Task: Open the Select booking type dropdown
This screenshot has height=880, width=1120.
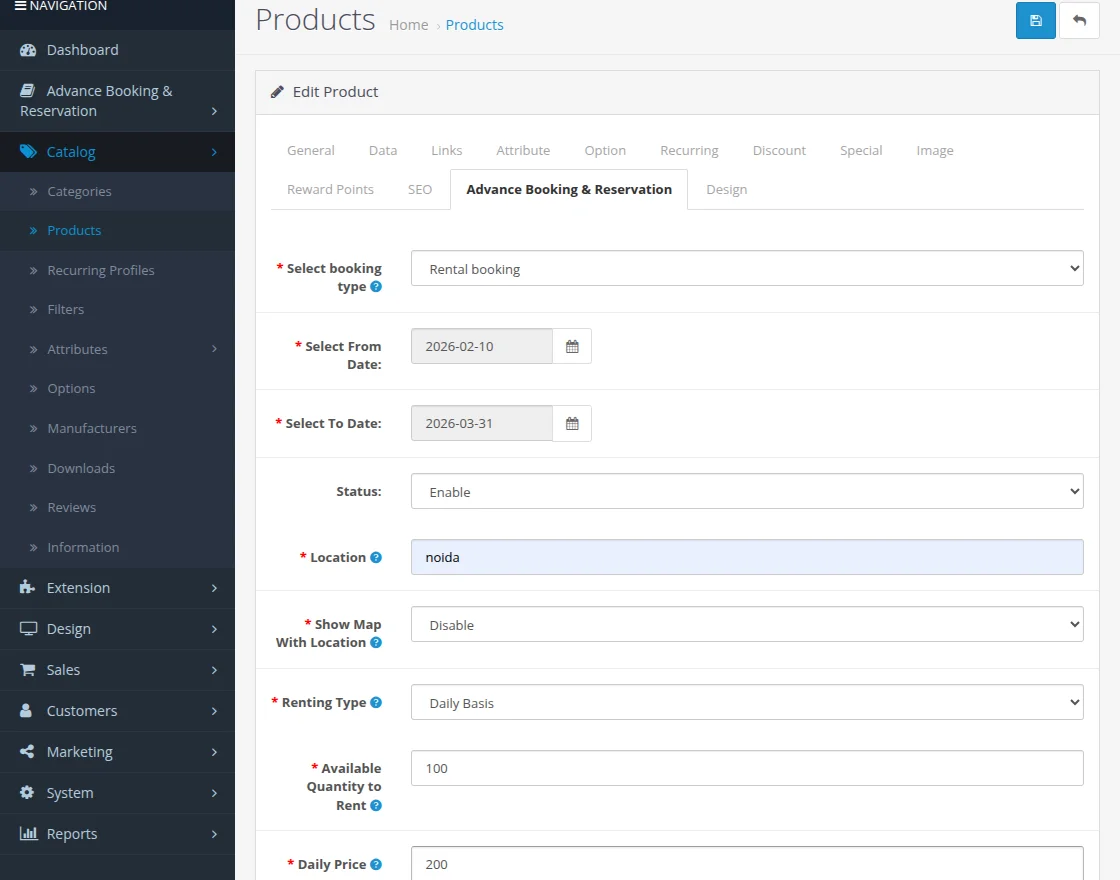Action: tap(746, 268)
